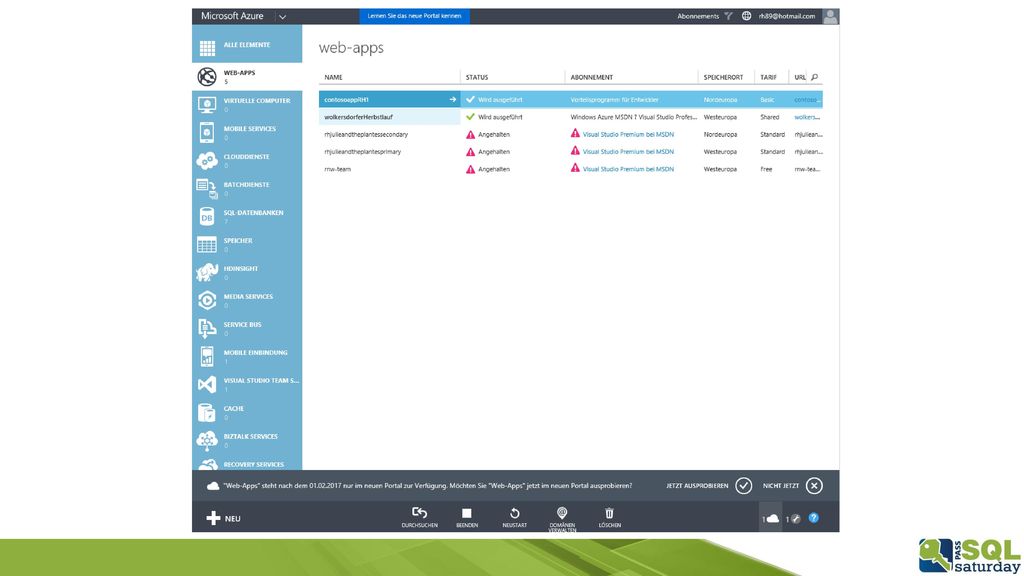The image size is (1024, 576).
Task: Dismiss the notification with 'Nicht jetzt'
Action: [x=792, y=486]
